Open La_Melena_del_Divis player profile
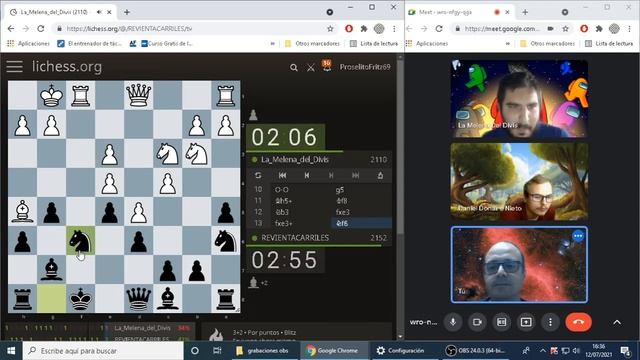The height and width of the screenshot is (360, 640). point(295,160)
